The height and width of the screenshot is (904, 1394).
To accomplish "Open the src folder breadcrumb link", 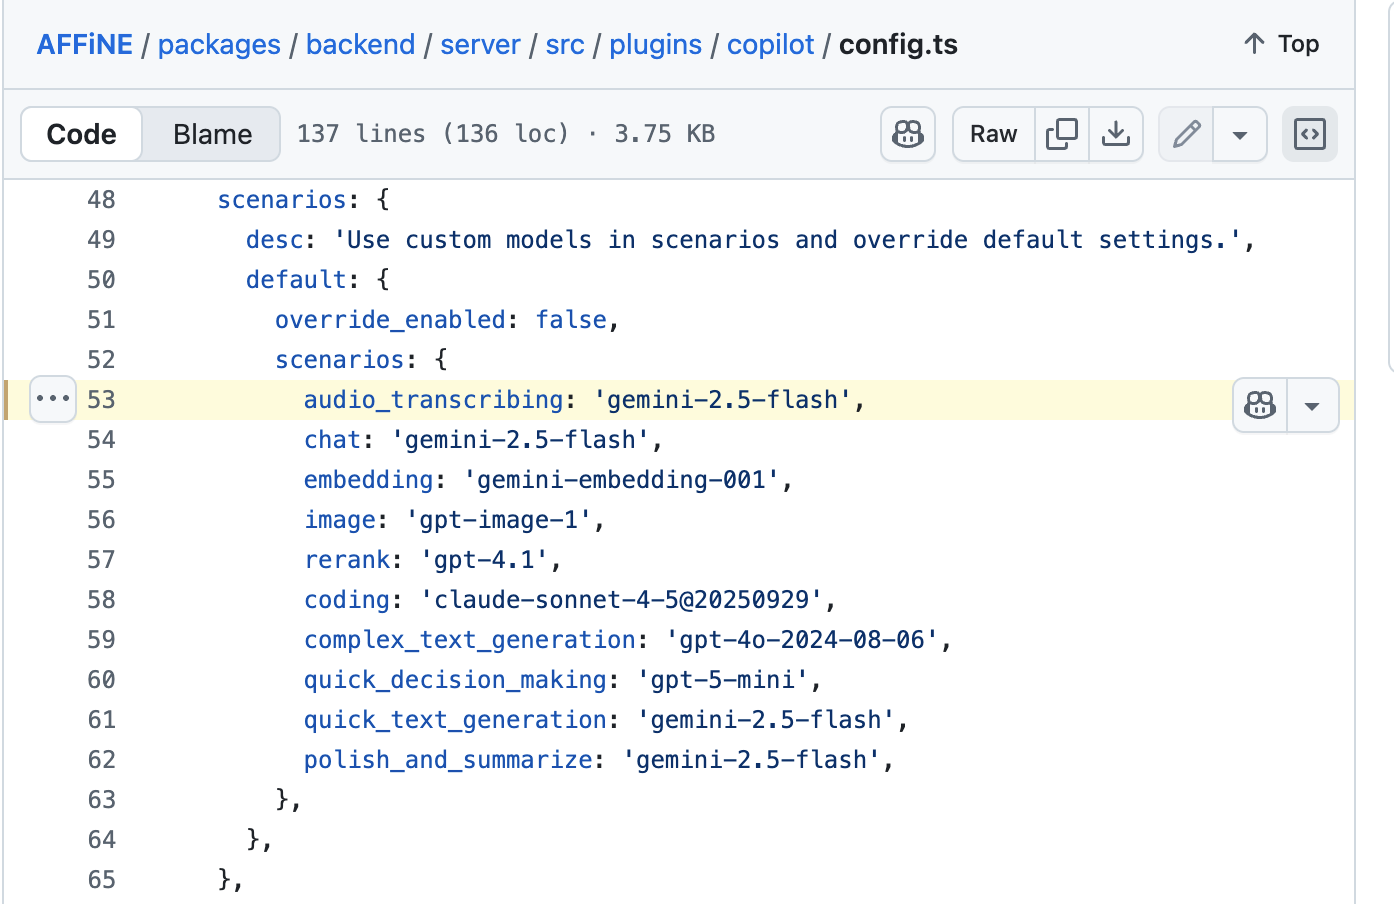I will [564, 44].
